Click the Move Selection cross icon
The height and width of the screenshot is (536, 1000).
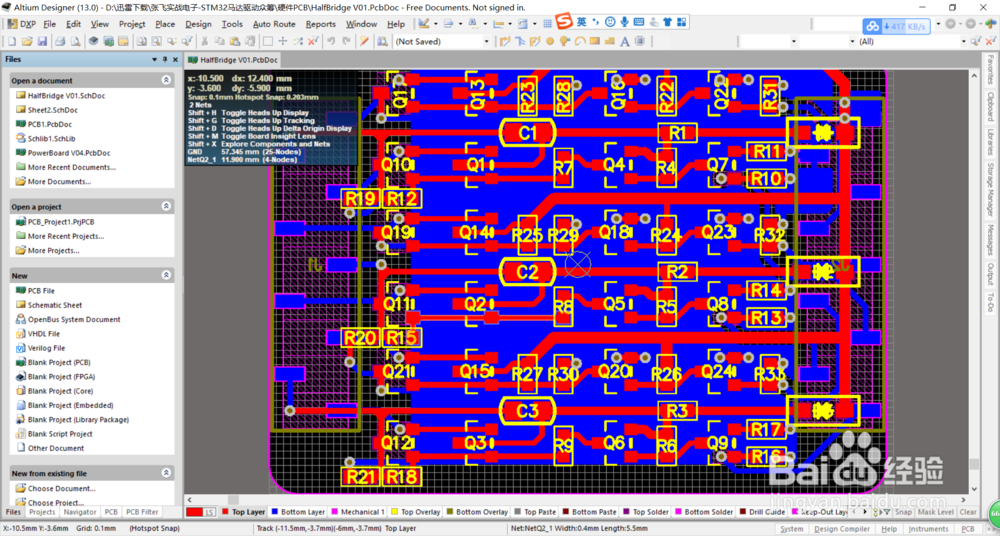[283, 41]
